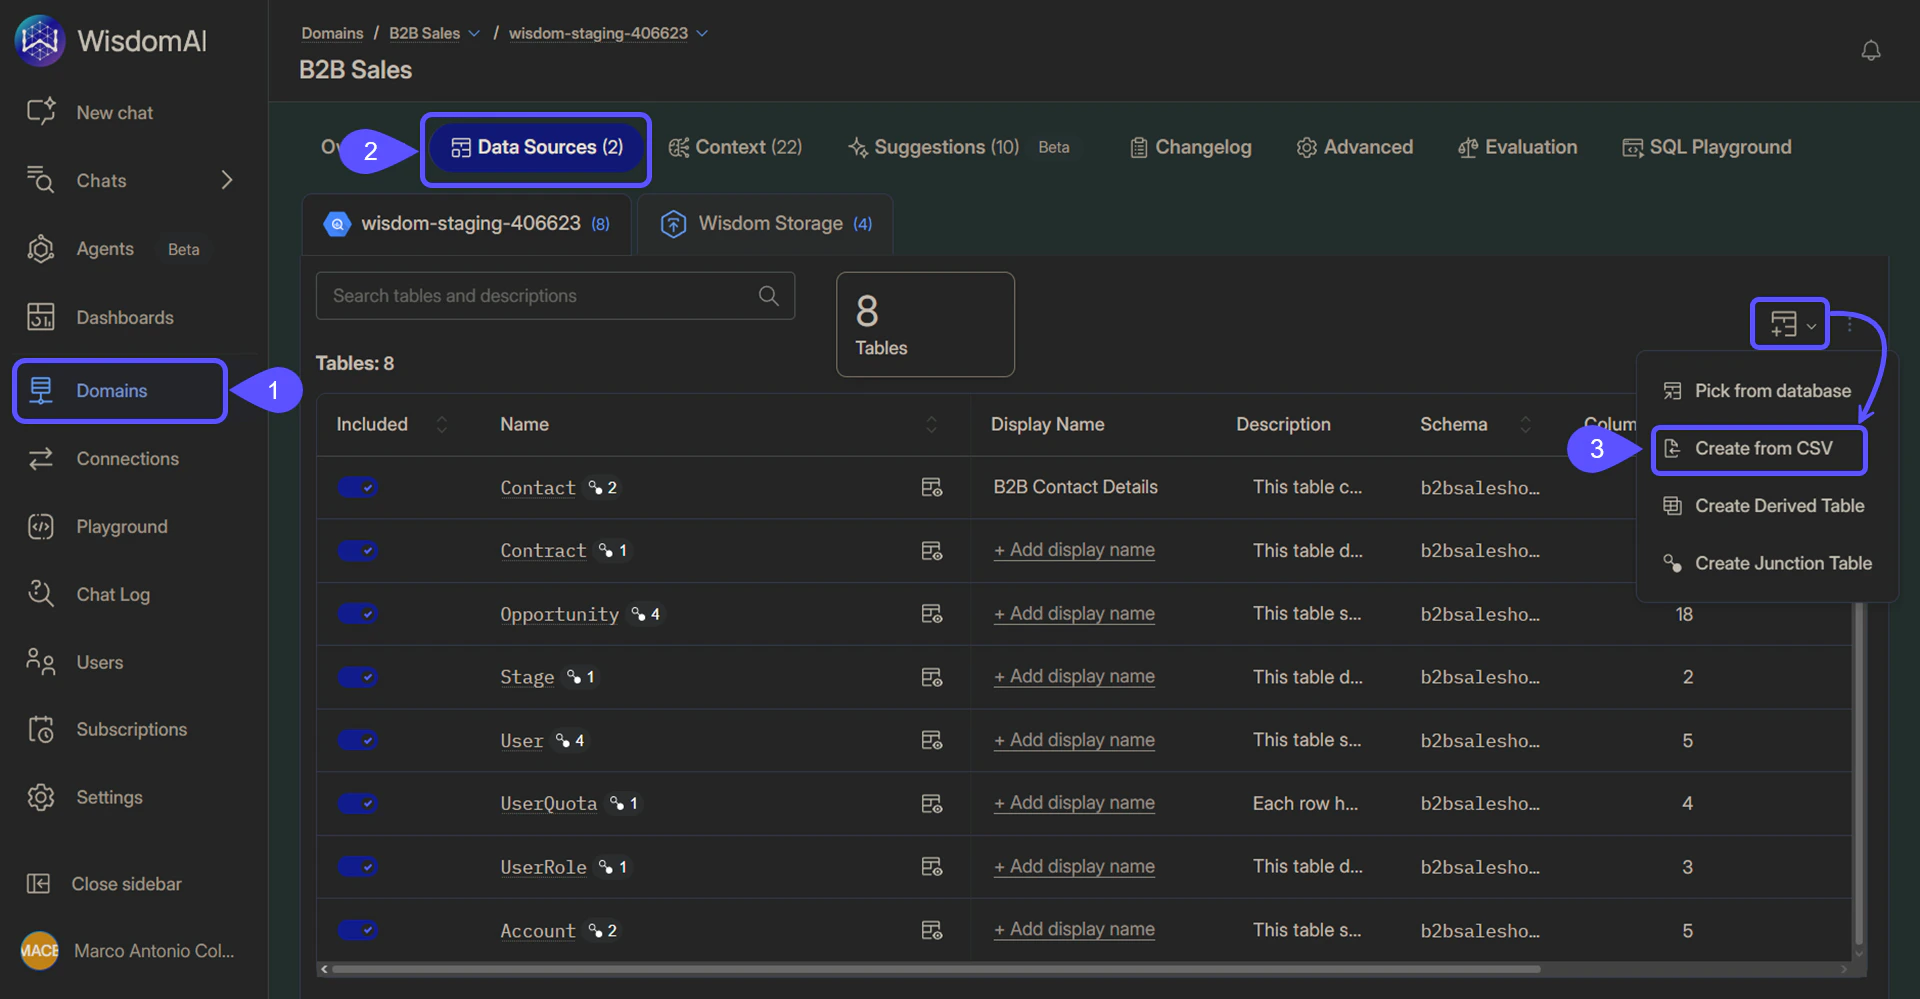Open Playground in sidebar
1920x999 pixels.
(97, 527)
